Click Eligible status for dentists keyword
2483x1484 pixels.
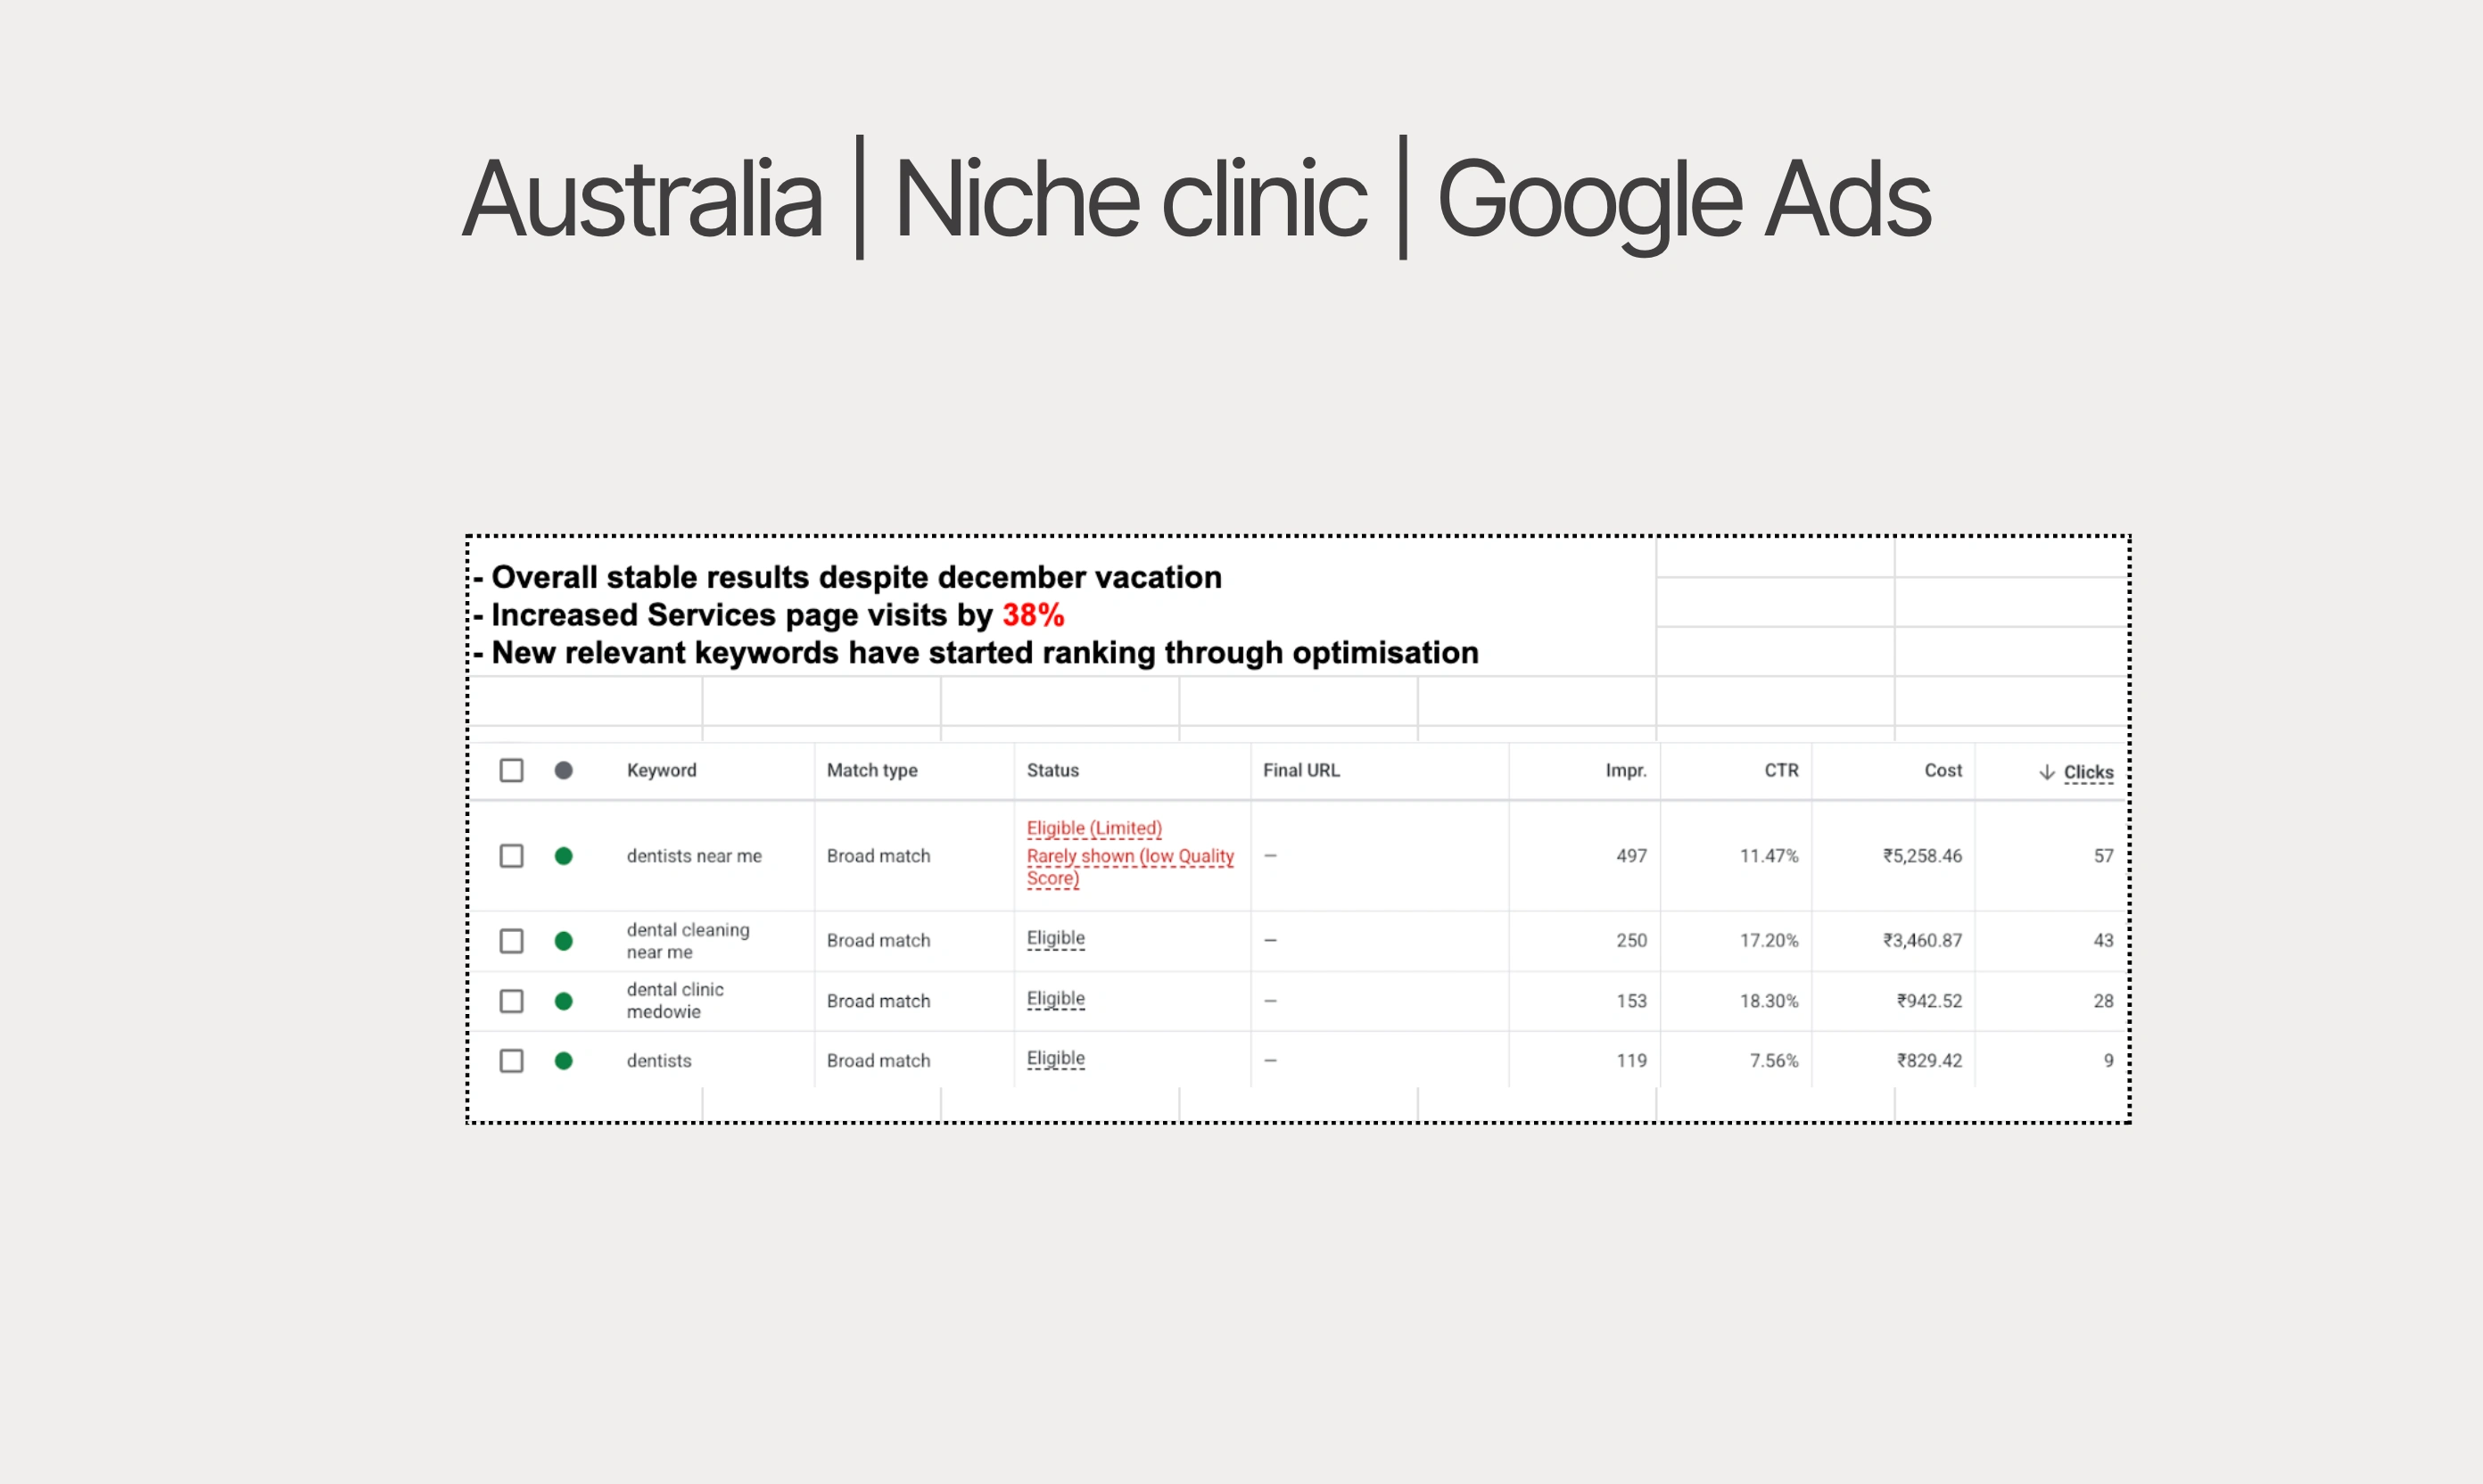1055,1058
